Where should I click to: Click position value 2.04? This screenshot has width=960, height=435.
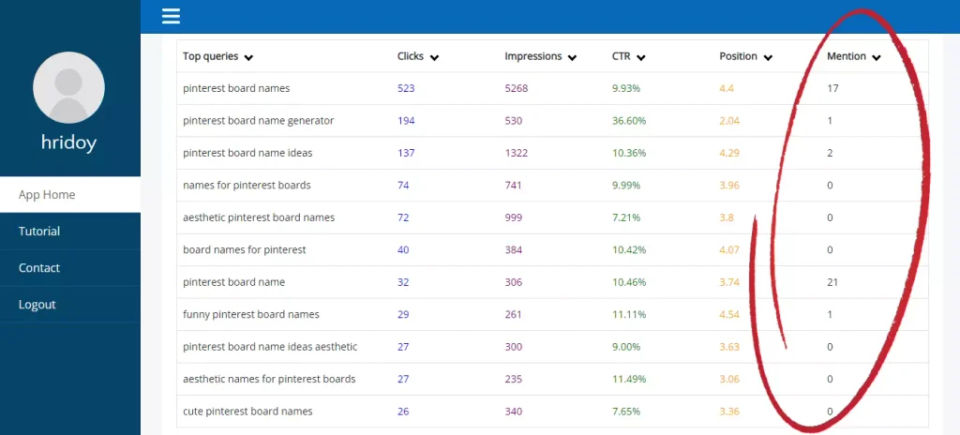pos(729,121)
